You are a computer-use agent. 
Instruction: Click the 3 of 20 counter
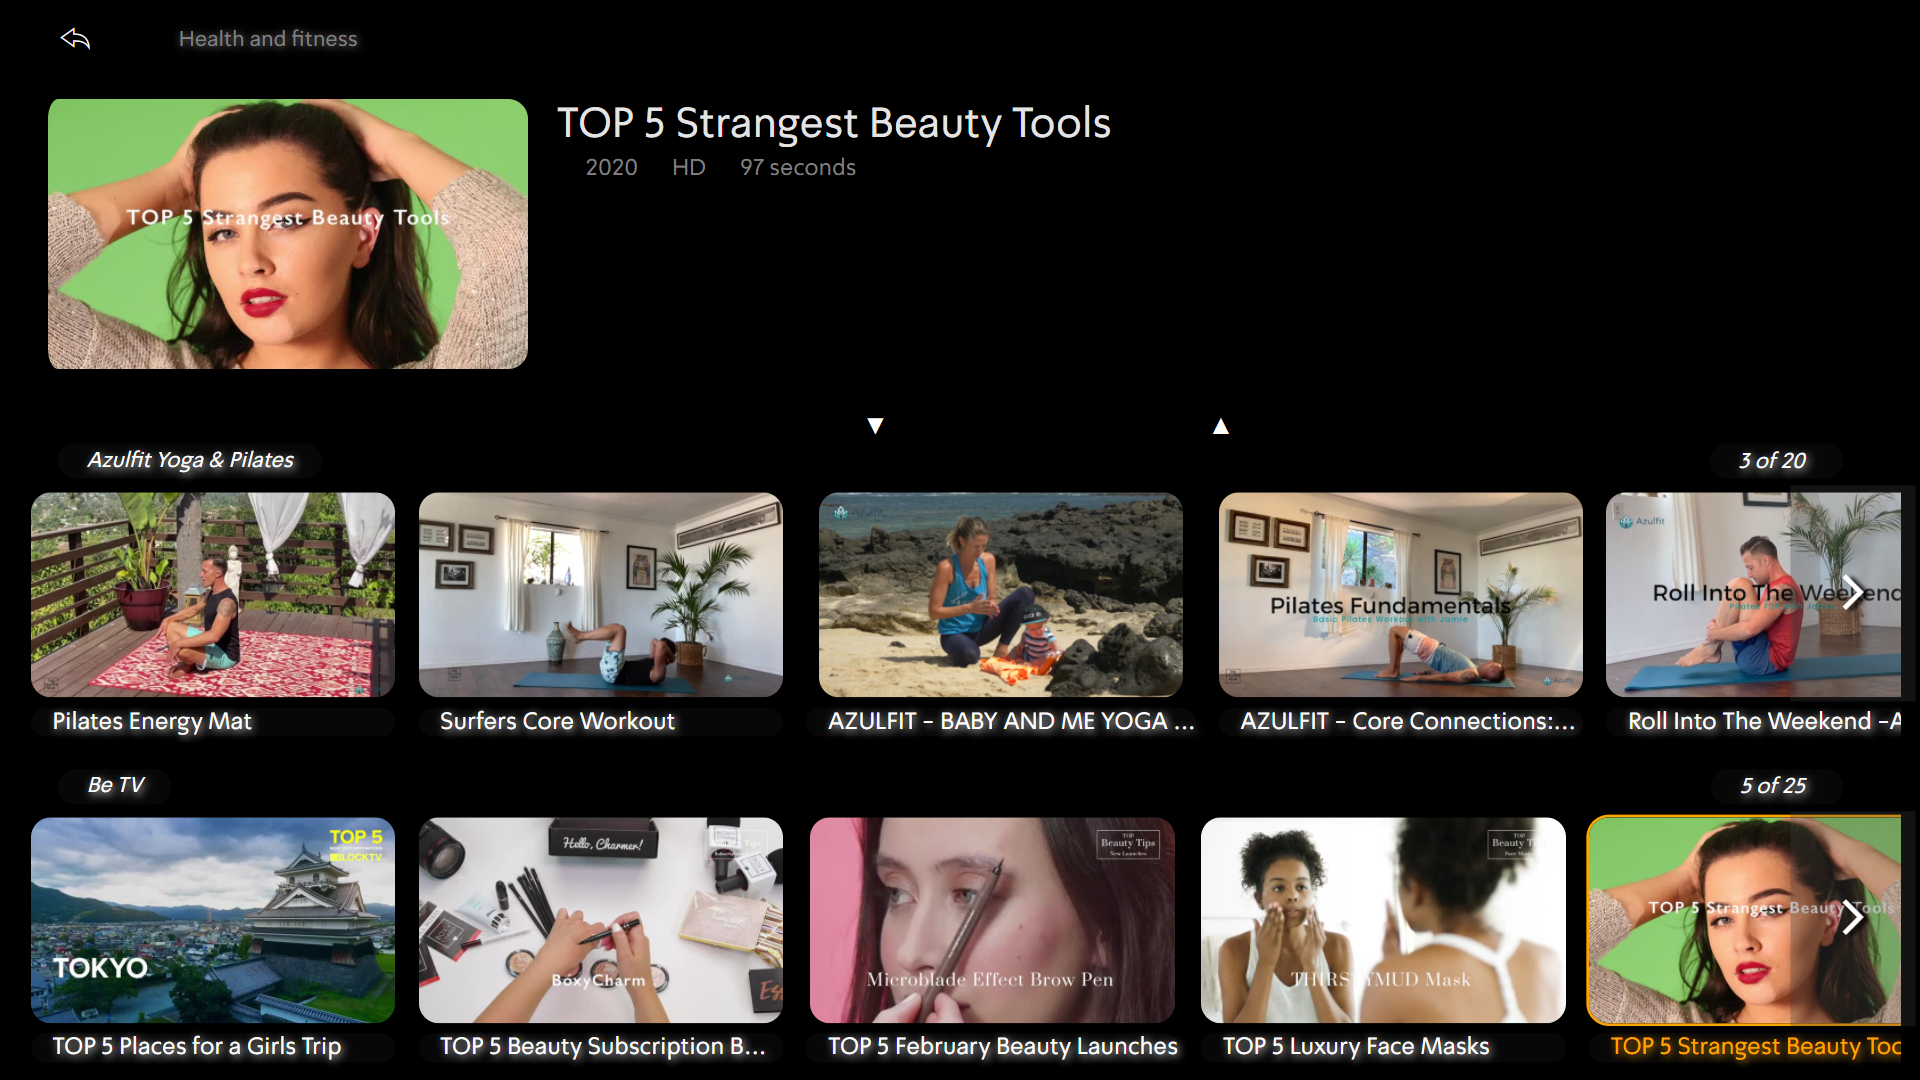point(1772,460)
